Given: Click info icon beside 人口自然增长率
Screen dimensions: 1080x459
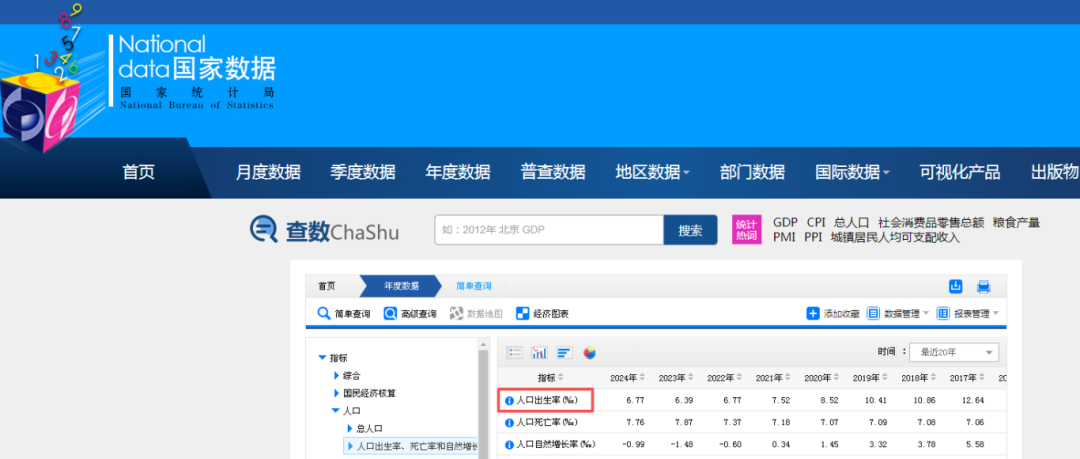Looking at the screenshot, I should click(x=510, y=445).
